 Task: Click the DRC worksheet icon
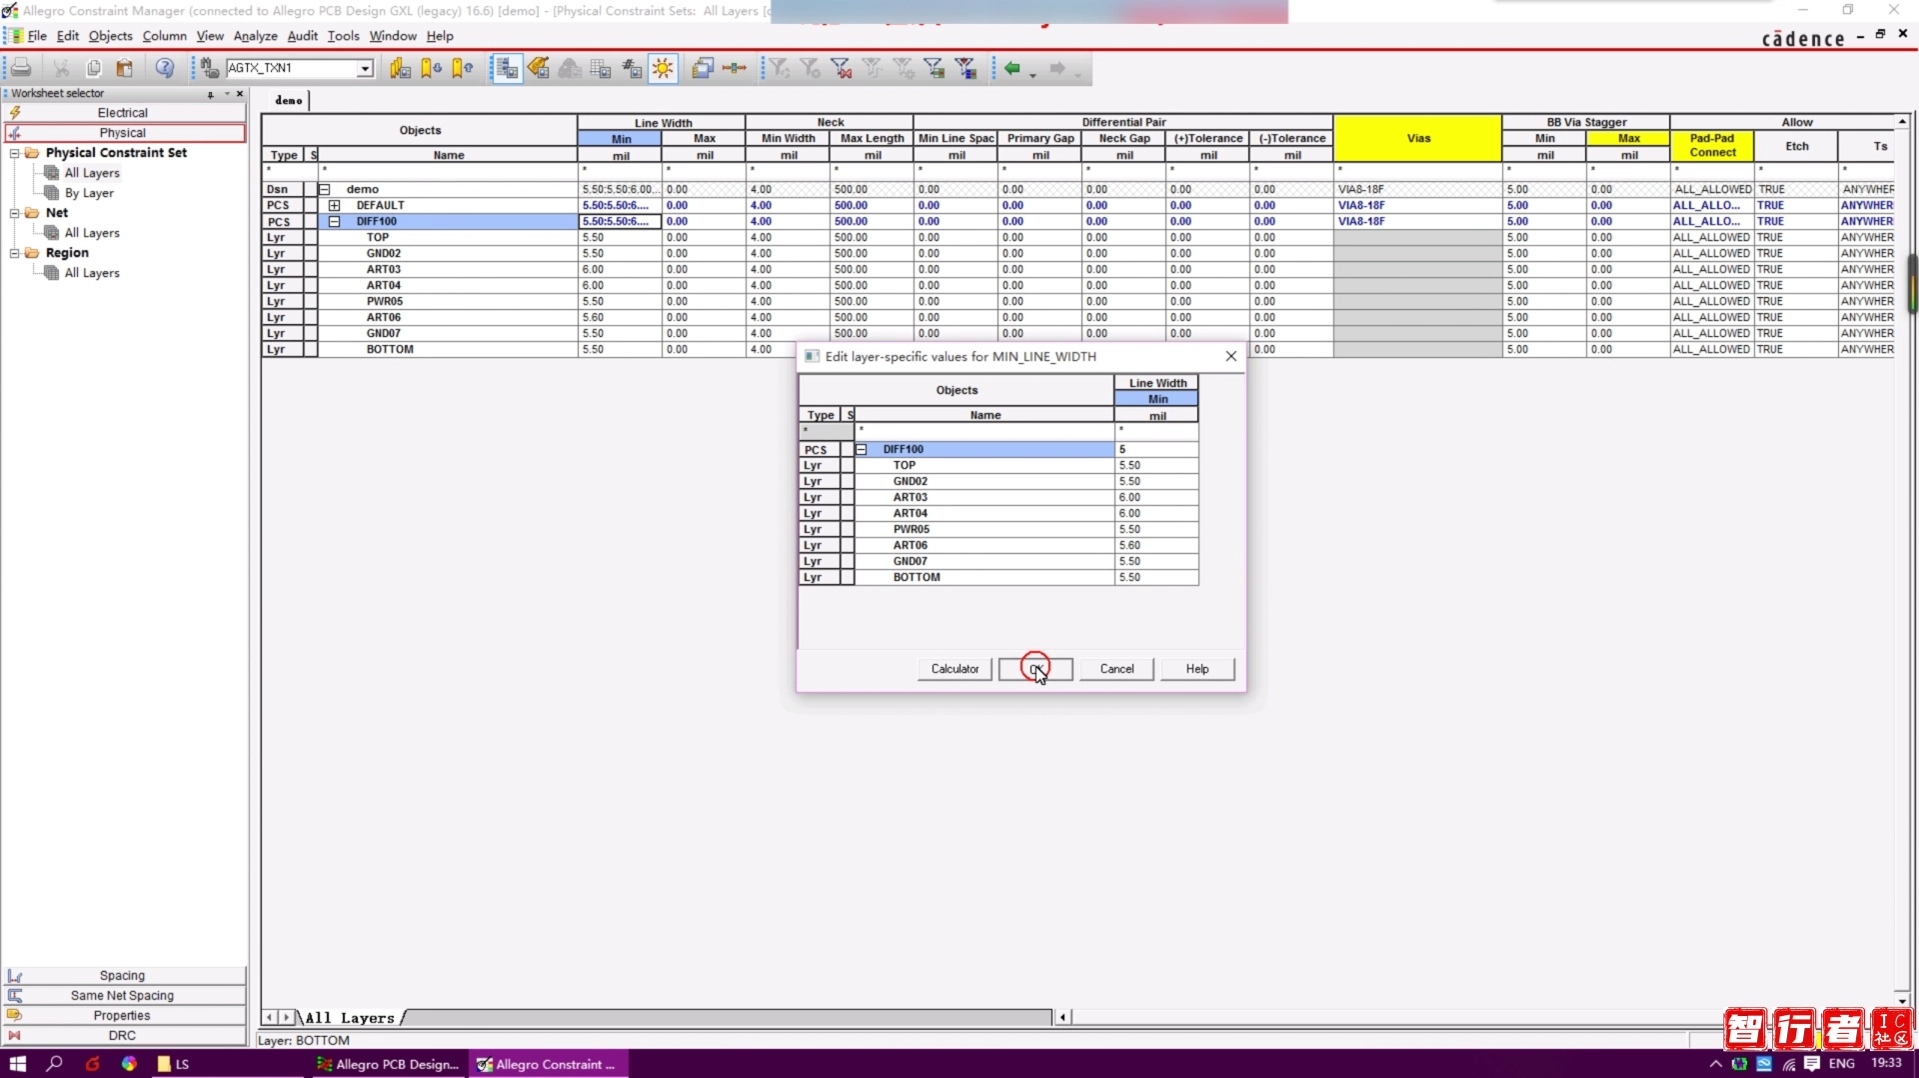coord(15,1036)
